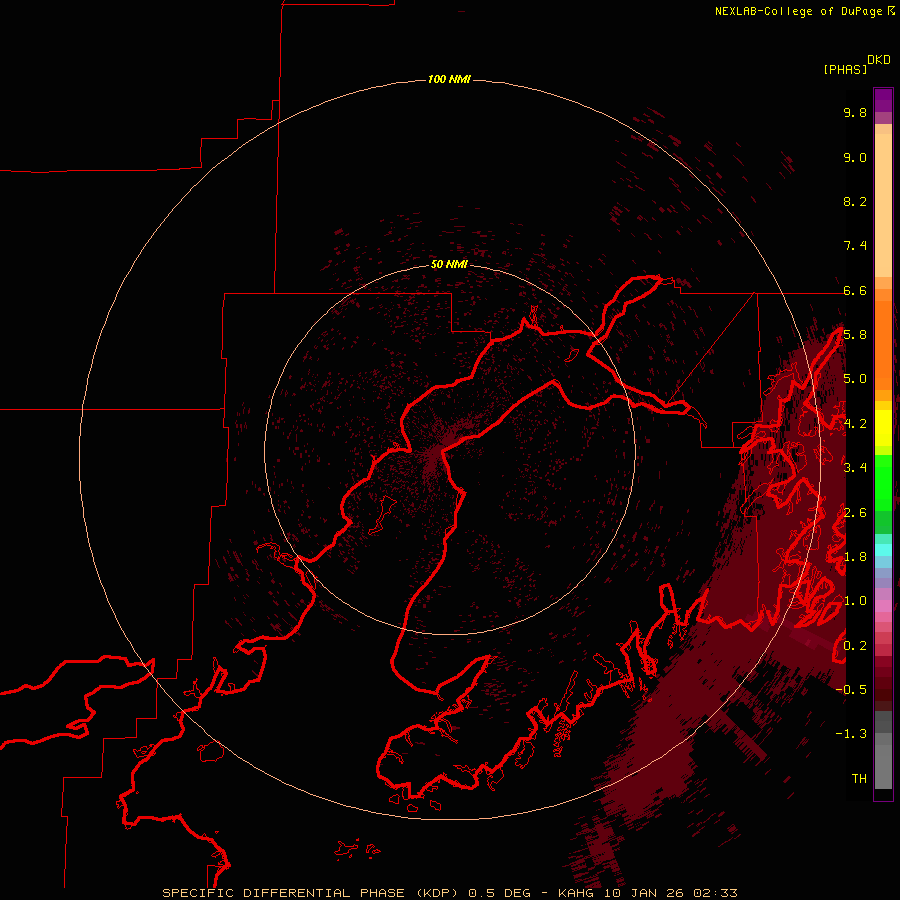The height and width of the screenshot is (900, 900).
Task: Click the TH threshold label on colorbar
Action: tap(859, 778)
